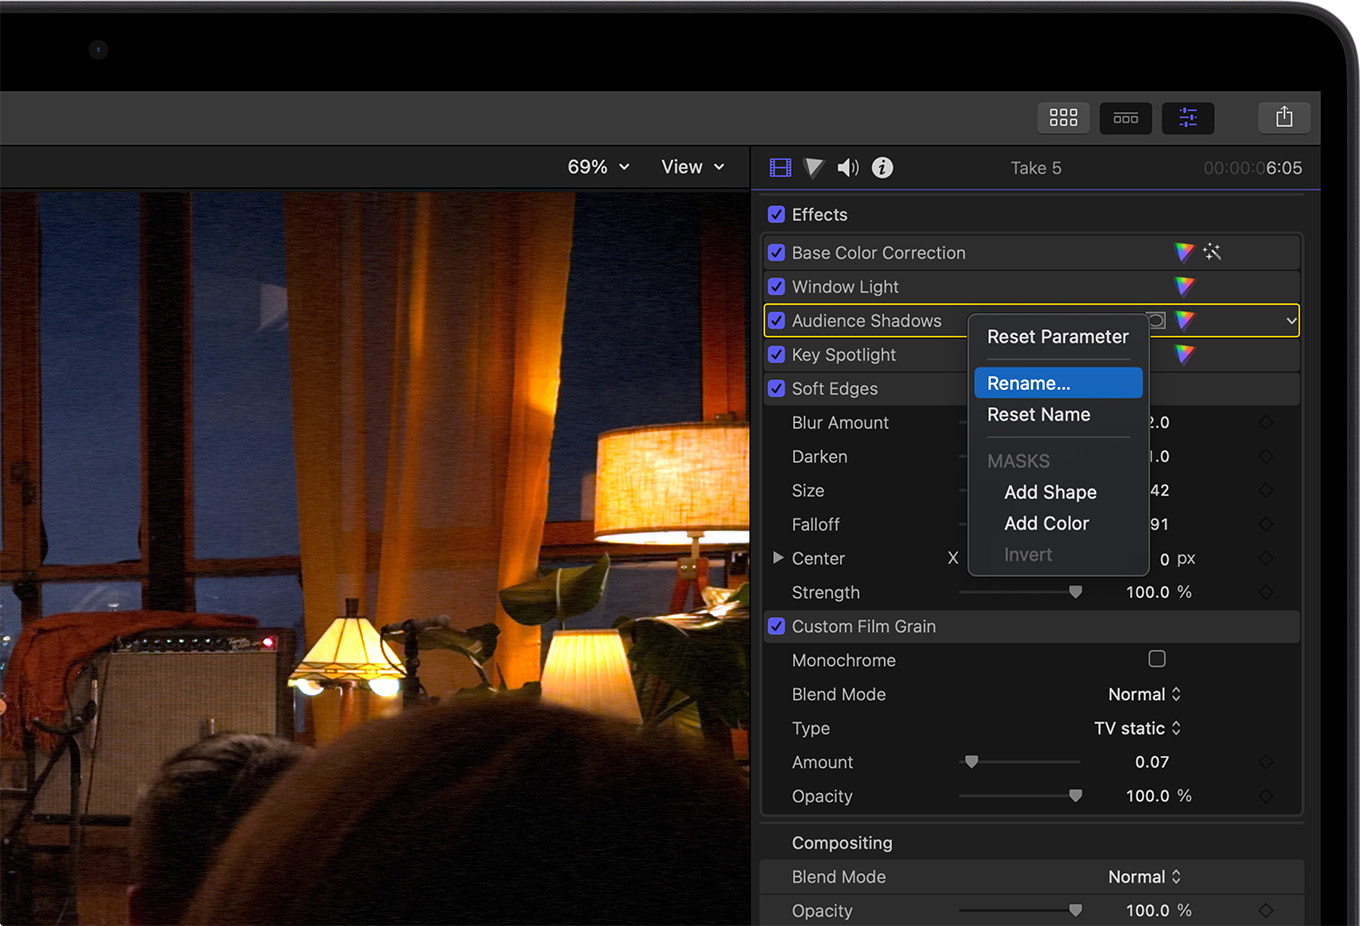Toggle Key Spotlight effect checkbox
Image resolution: width=1360 pixels, height=926 pixels.
(x=776, y=354)
